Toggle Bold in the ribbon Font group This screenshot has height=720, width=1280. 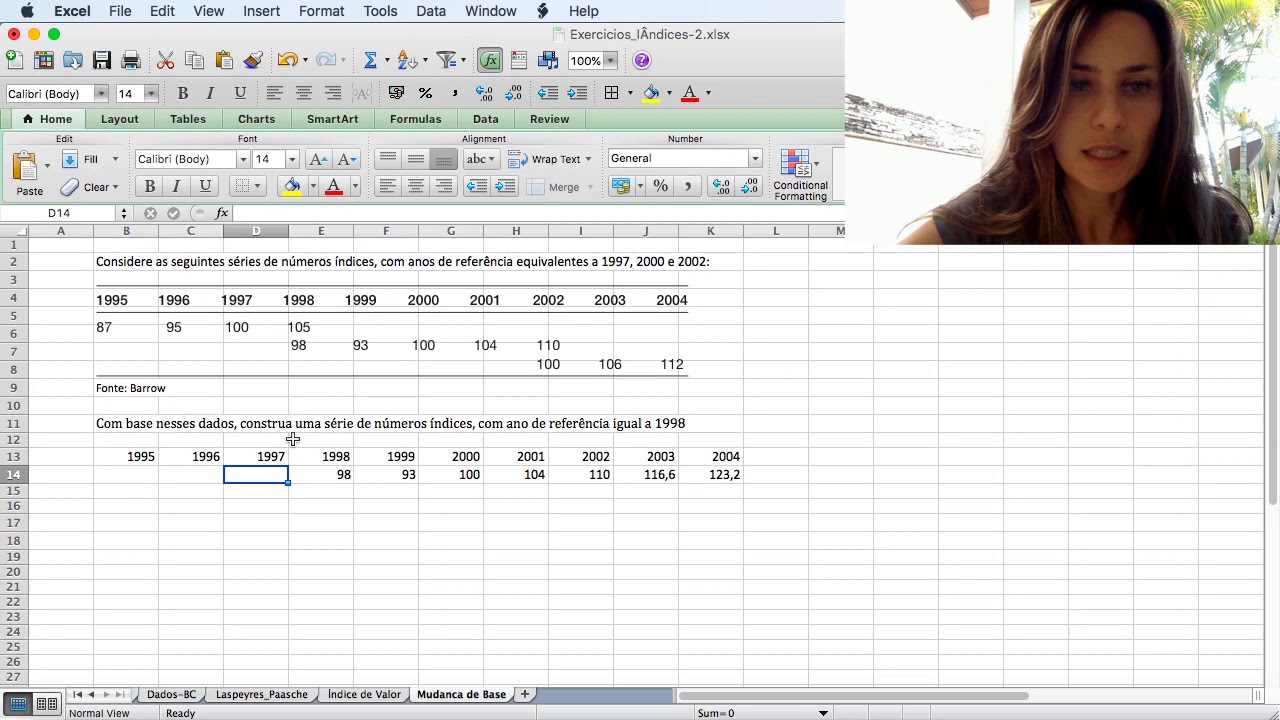click(x=150, y=186)
